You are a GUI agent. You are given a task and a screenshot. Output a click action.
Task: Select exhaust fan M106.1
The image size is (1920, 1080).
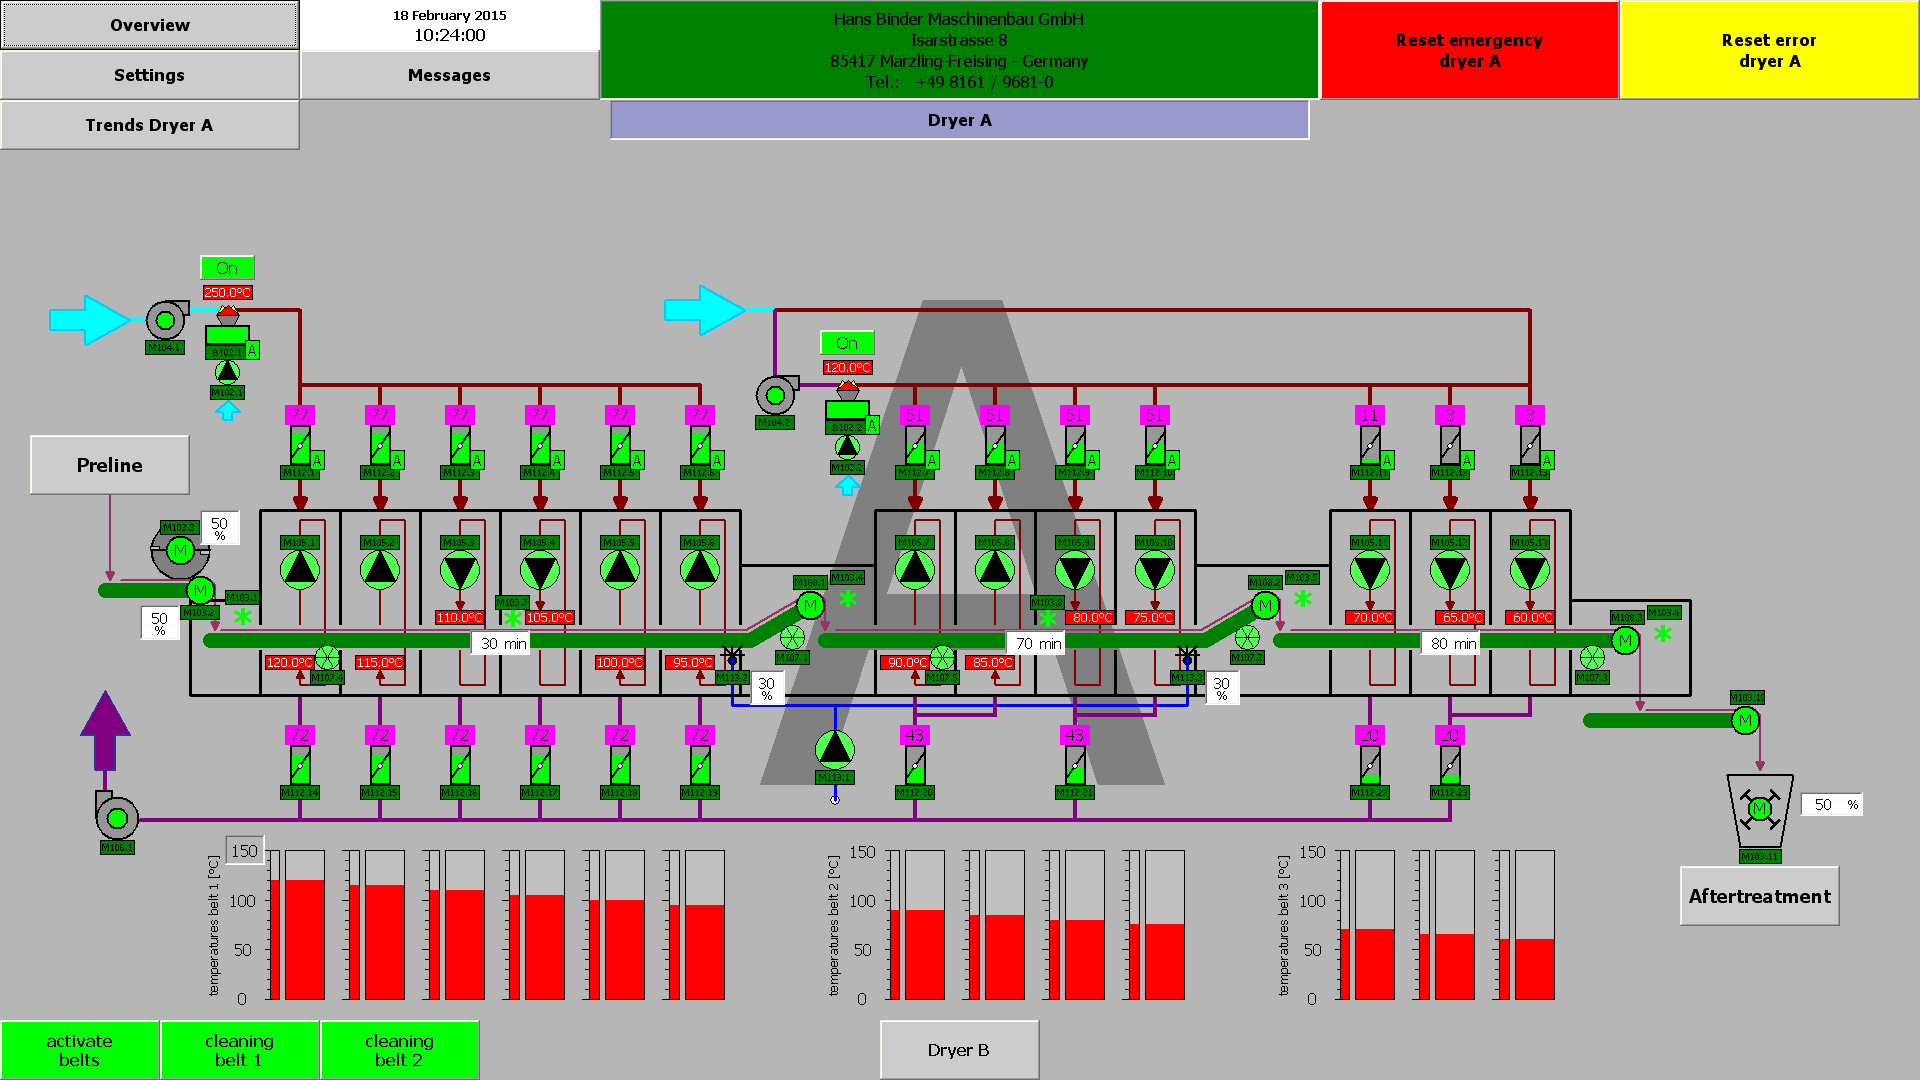pos(116,817)
